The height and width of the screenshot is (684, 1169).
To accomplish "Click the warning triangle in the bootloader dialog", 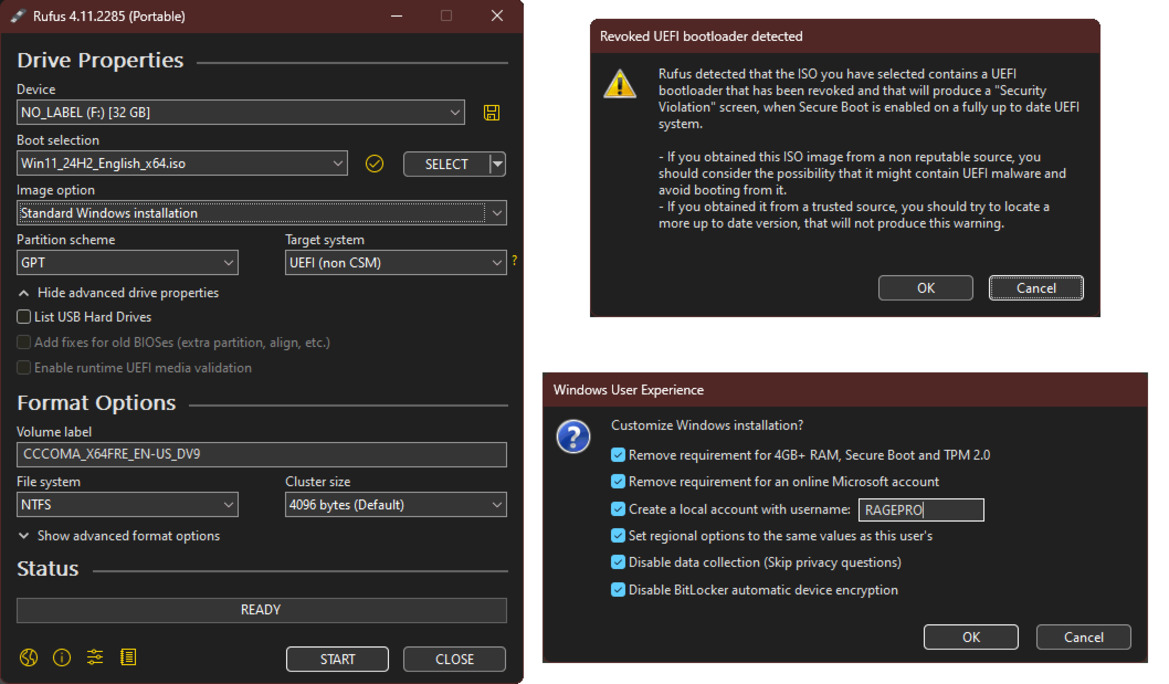I will (x=621, y=86).
